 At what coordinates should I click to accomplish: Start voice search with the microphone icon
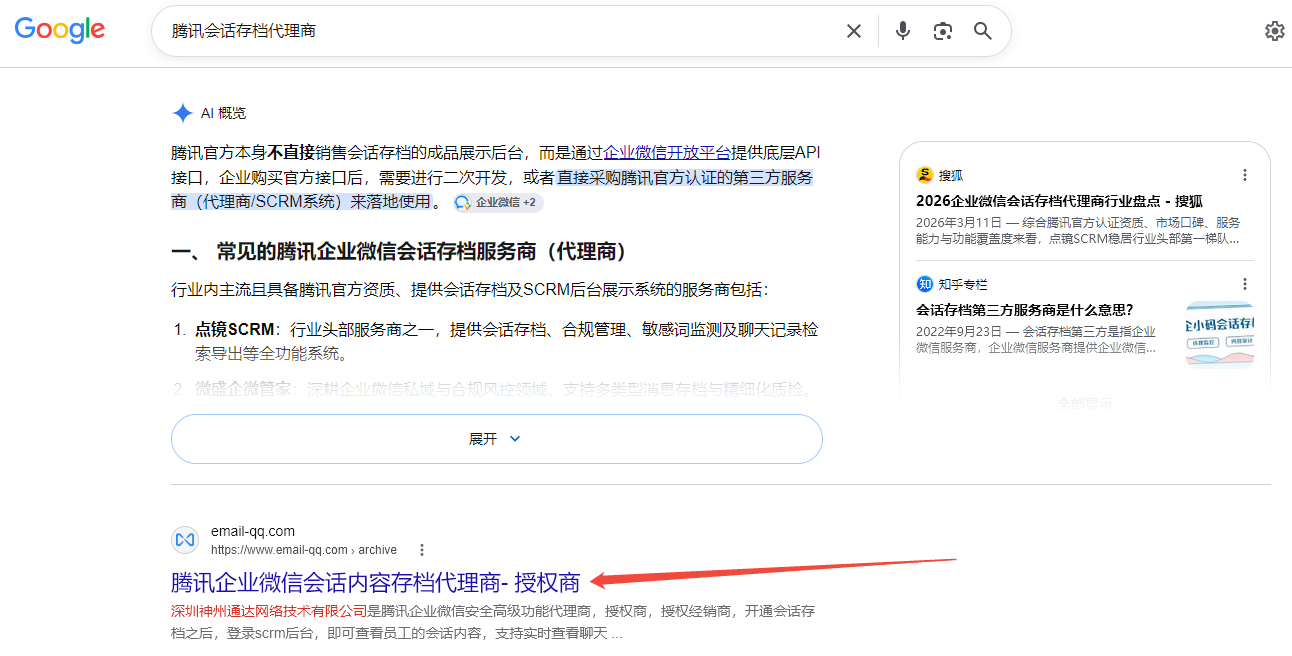click(x=903, y=31)
